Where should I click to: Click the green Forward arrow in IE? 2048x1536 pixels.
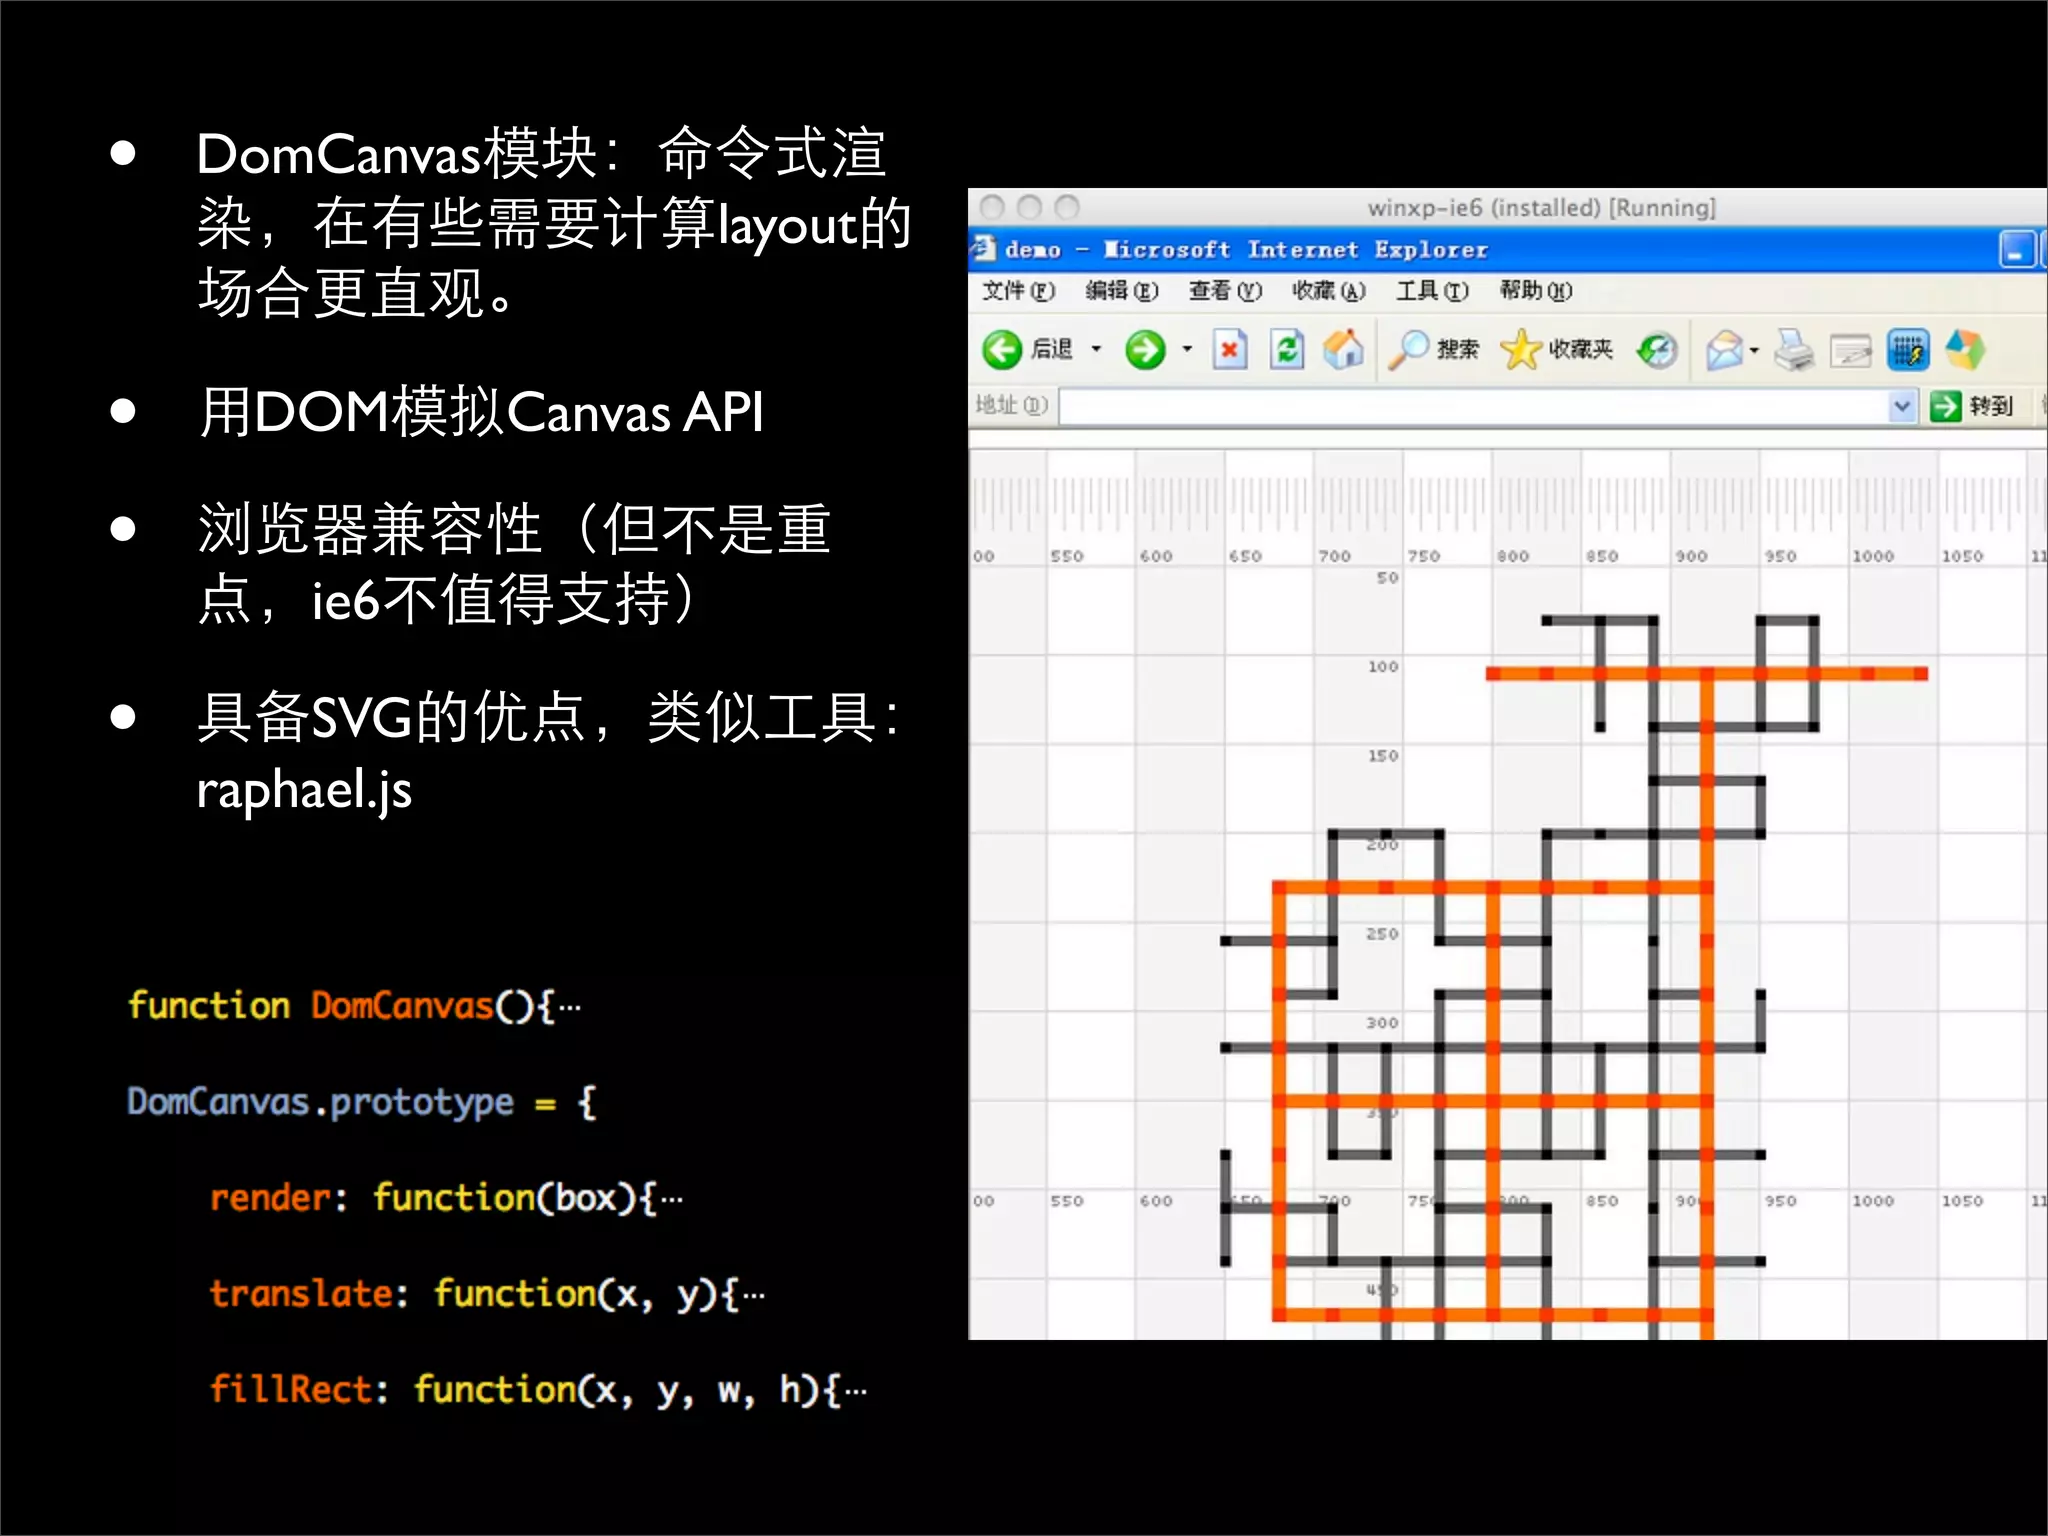pyautogui.click(x=1145, y=350)
